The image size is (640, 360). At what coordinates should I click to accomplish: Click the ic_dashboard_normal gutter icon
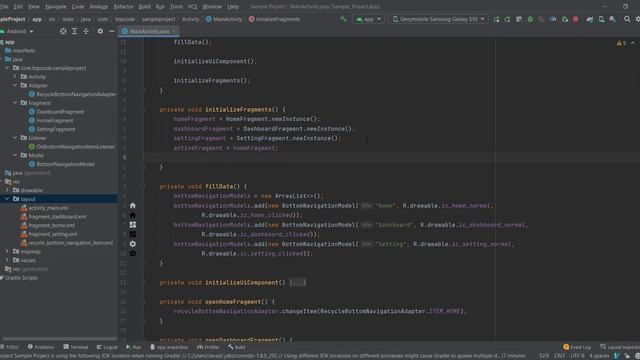(x=133, y=224)
